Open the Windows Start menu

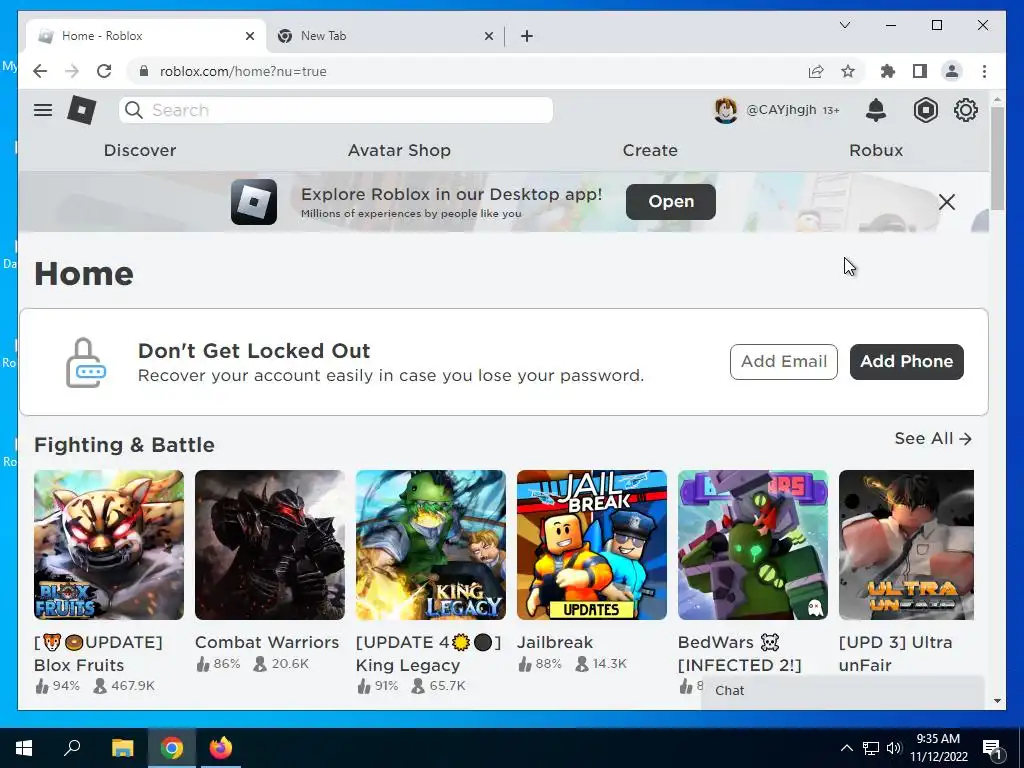coord(24,748)
